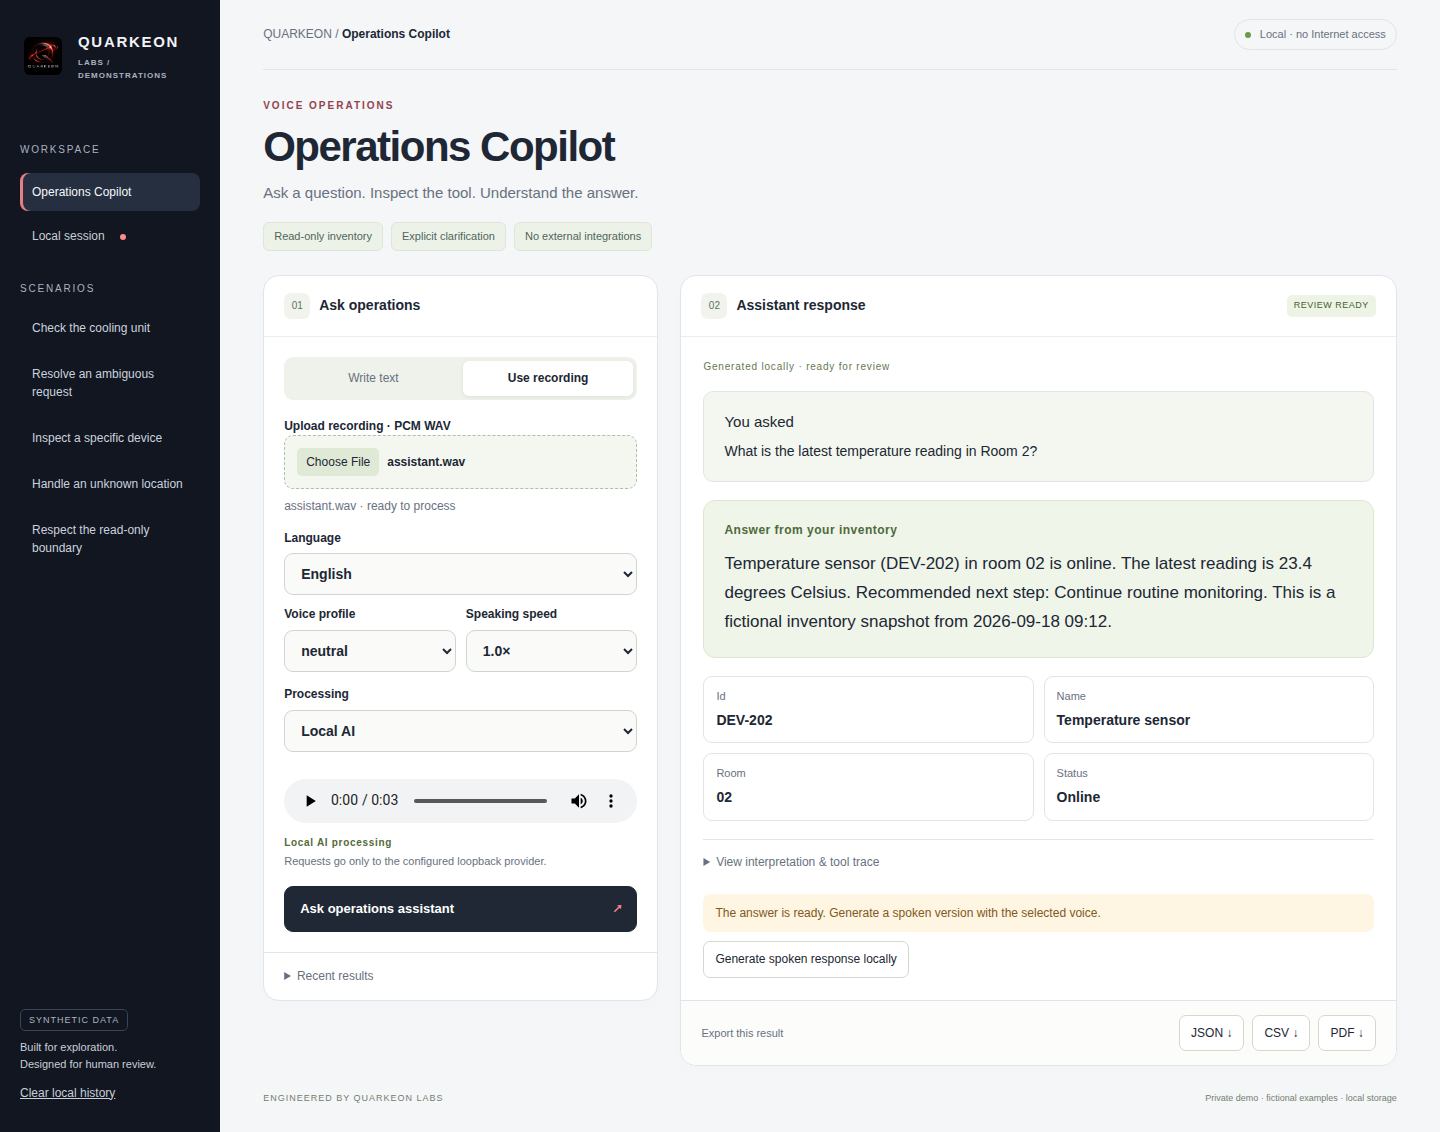Switch to the Write text tab

[373, 378]
